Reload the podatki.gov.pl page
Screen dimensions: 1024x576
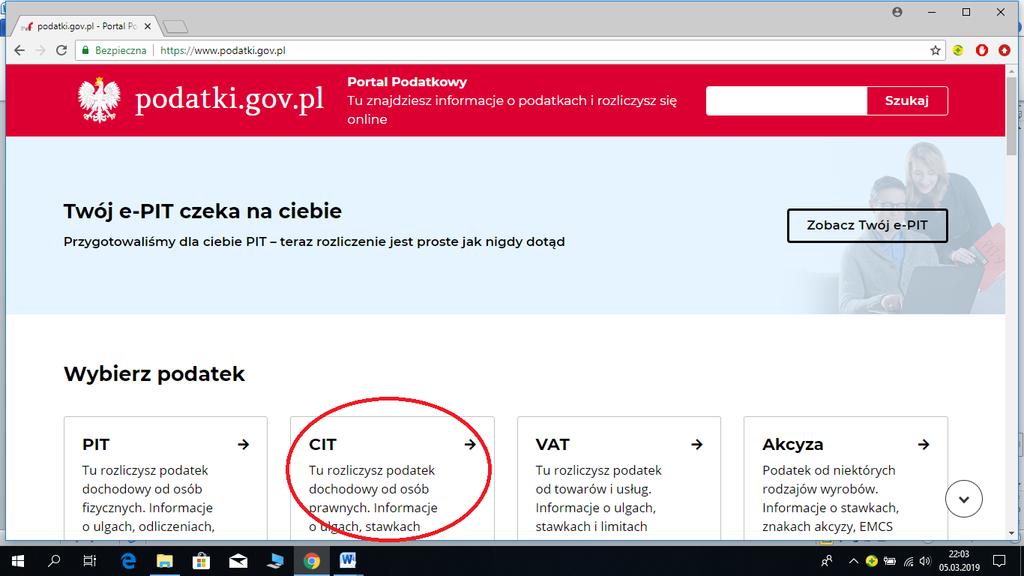(x=61, y=50)
